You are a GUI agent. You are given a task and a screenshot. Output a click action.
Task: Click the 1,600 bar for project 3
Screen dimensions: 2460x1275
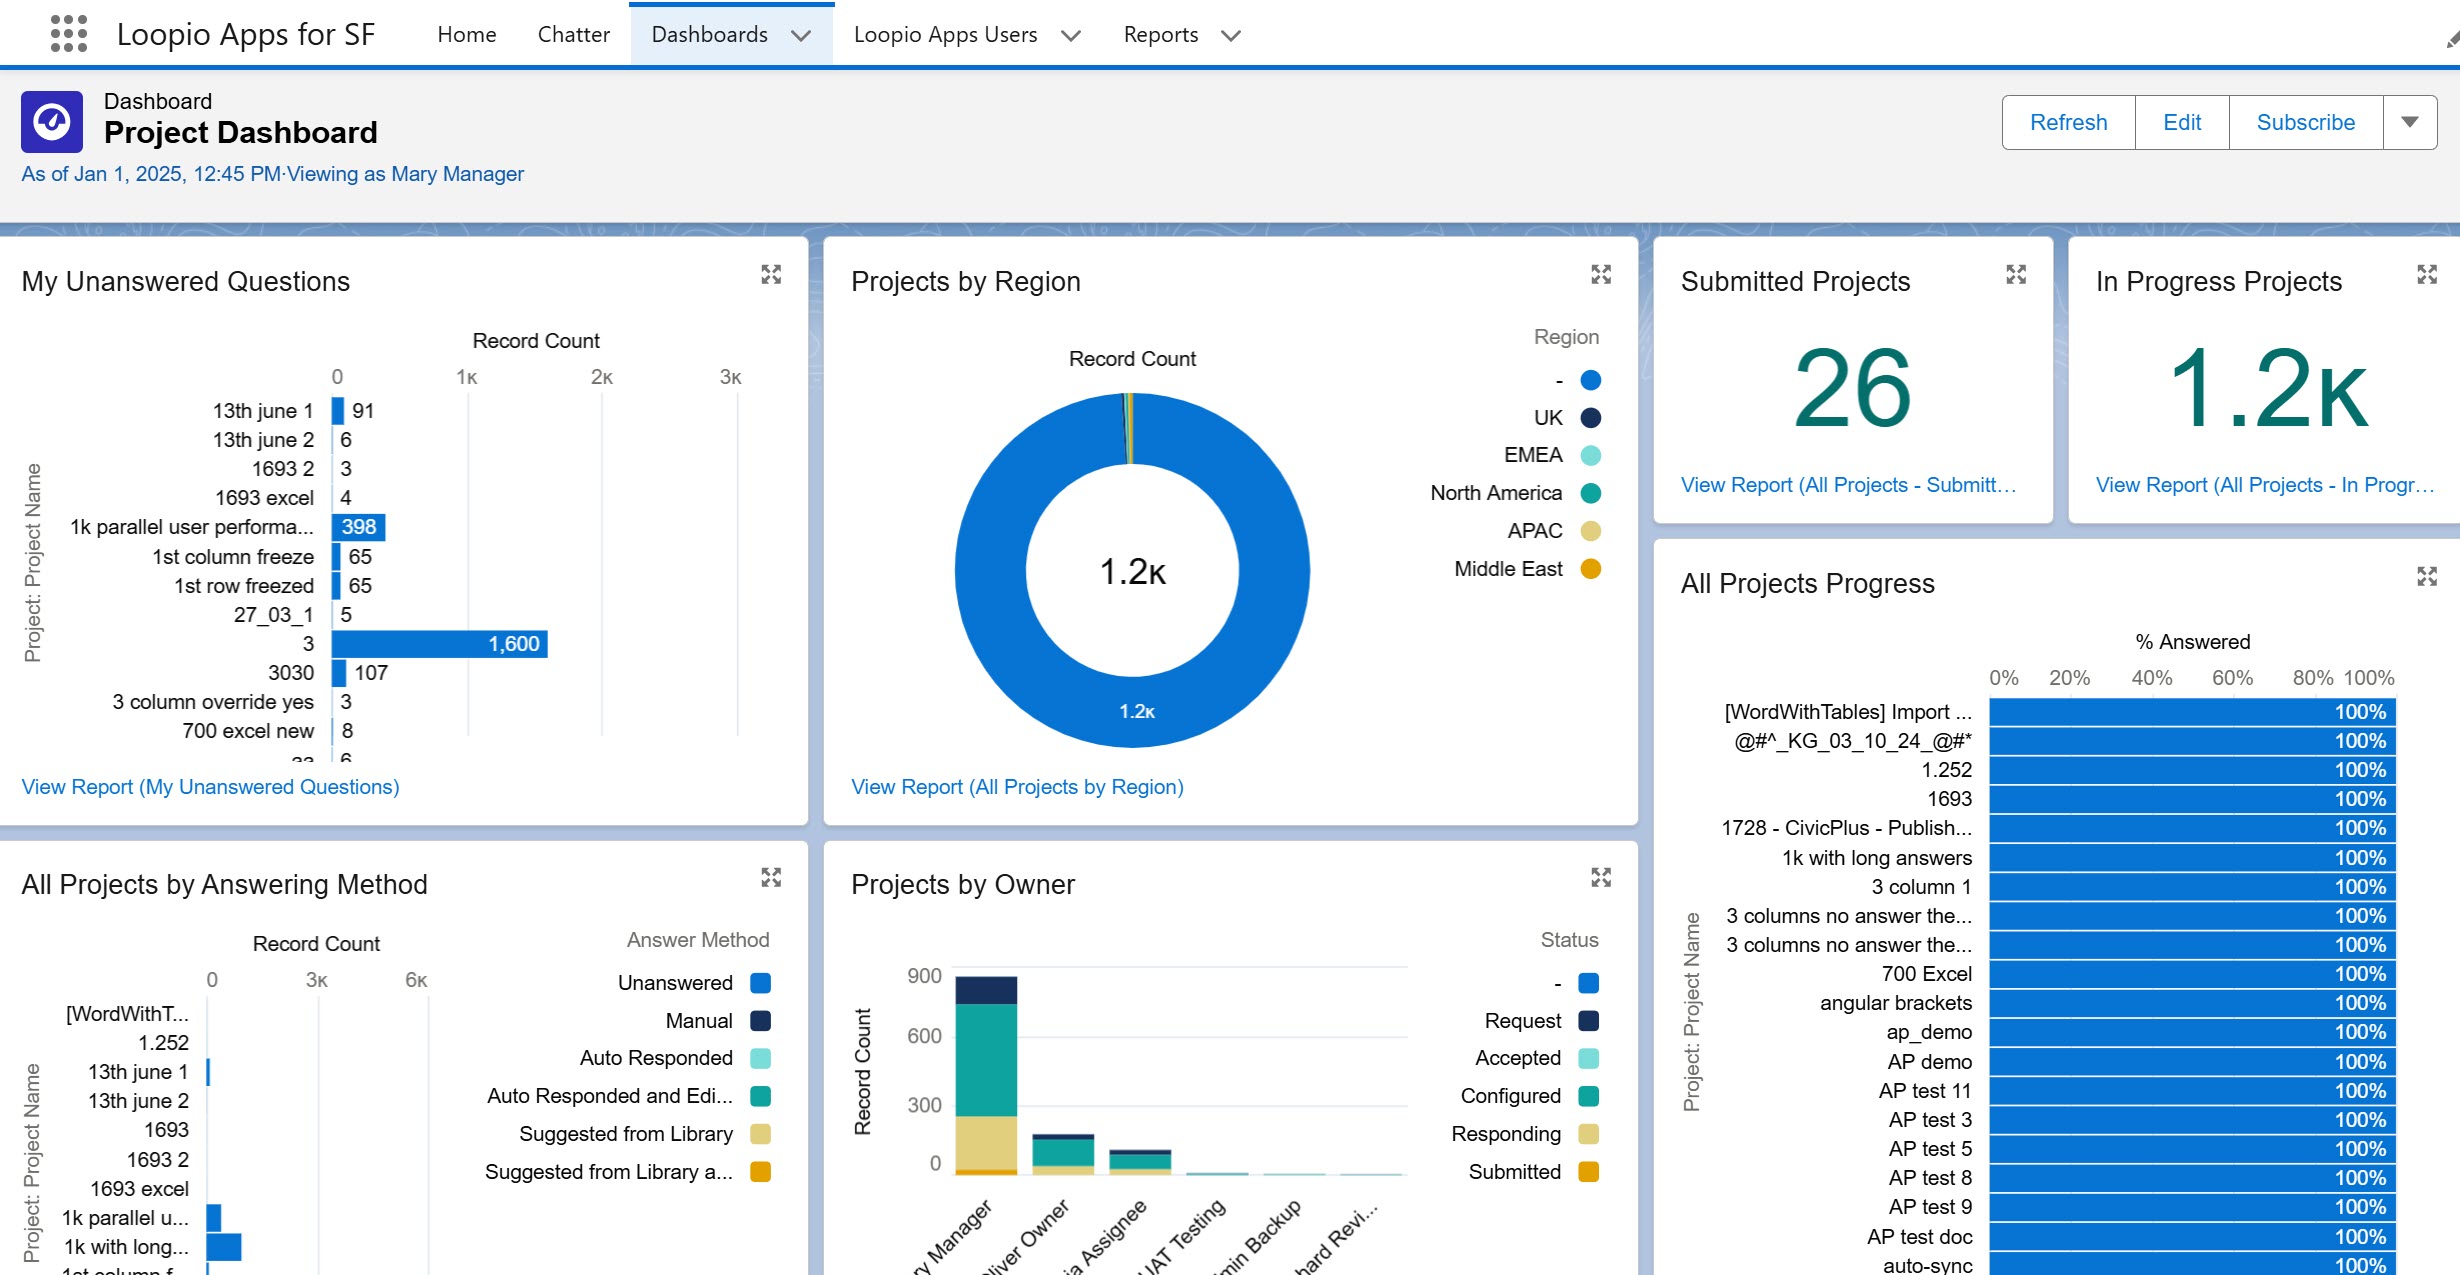(x=440, y=644)
